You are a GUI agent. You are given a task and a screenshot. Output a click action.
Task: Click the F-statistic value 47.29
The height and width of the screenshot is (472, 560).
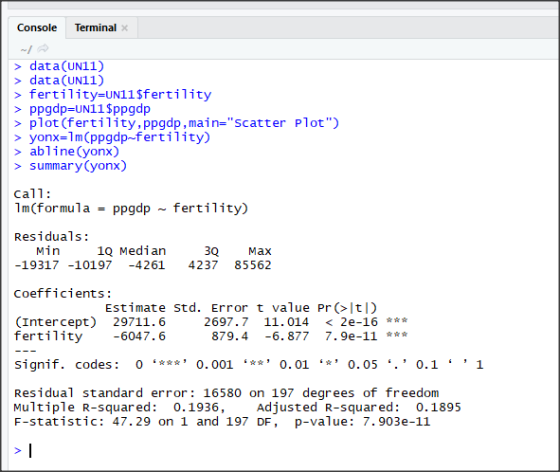tap(131, 422)
